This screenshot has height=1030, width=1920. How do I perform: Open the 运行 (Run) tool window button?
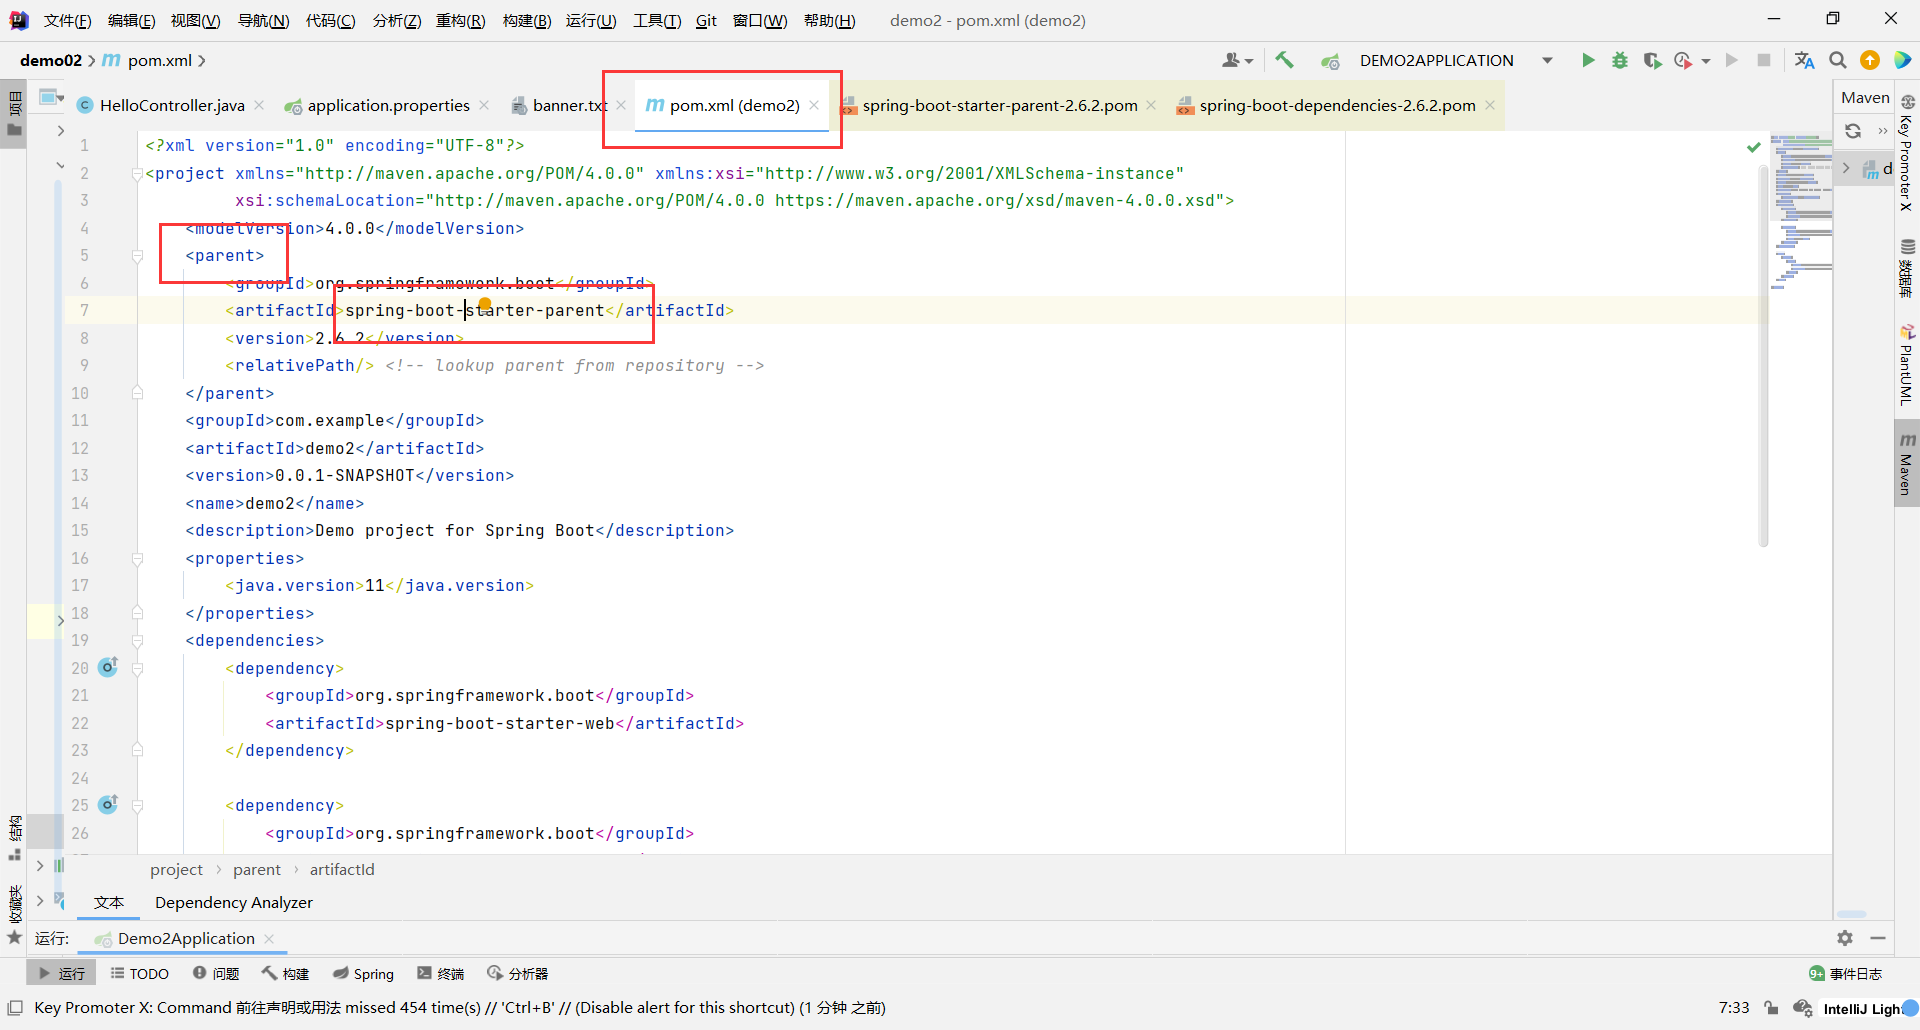point(61,973)
